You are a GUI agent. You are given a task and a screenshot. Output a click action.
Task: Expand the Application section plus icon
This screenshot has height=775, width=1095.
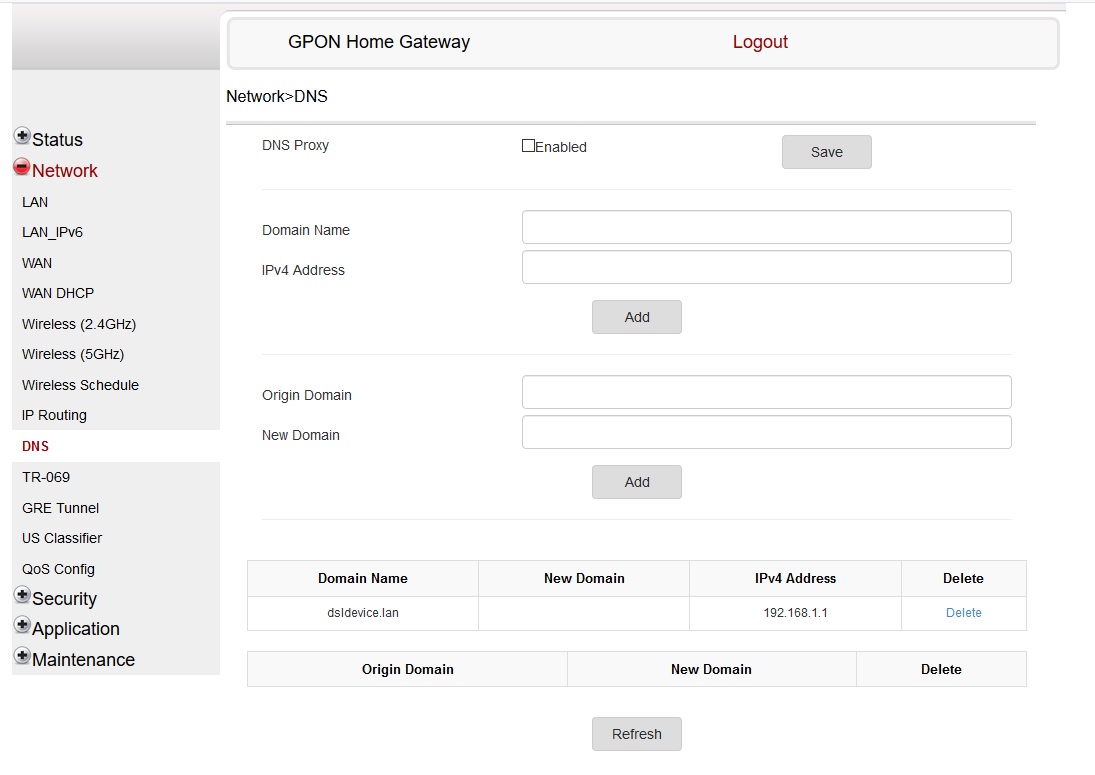coord(22,625)
